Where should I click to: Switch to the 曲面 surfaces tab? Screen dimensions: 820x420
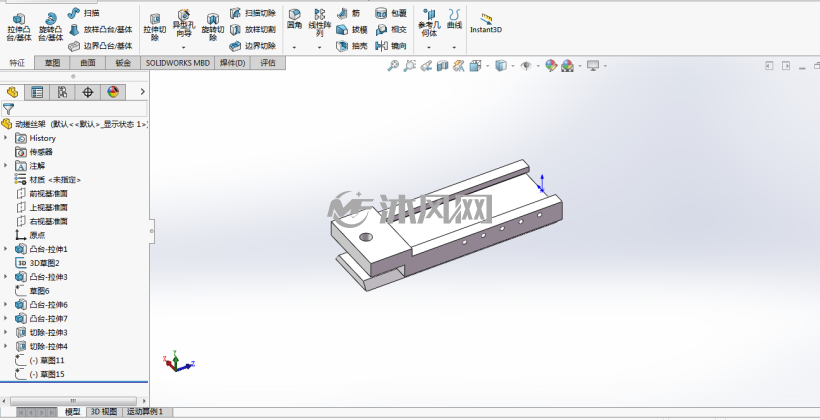pos(88,63)
